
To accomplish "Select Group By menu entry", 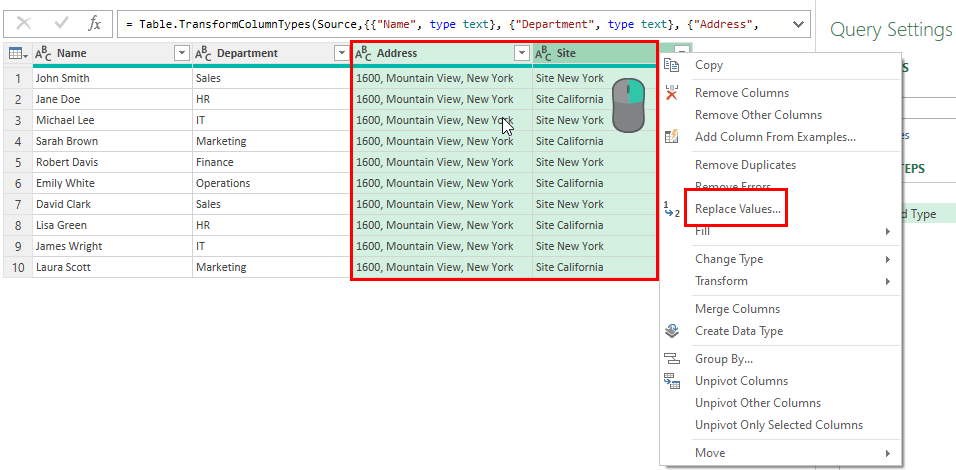I will (724, 359).
